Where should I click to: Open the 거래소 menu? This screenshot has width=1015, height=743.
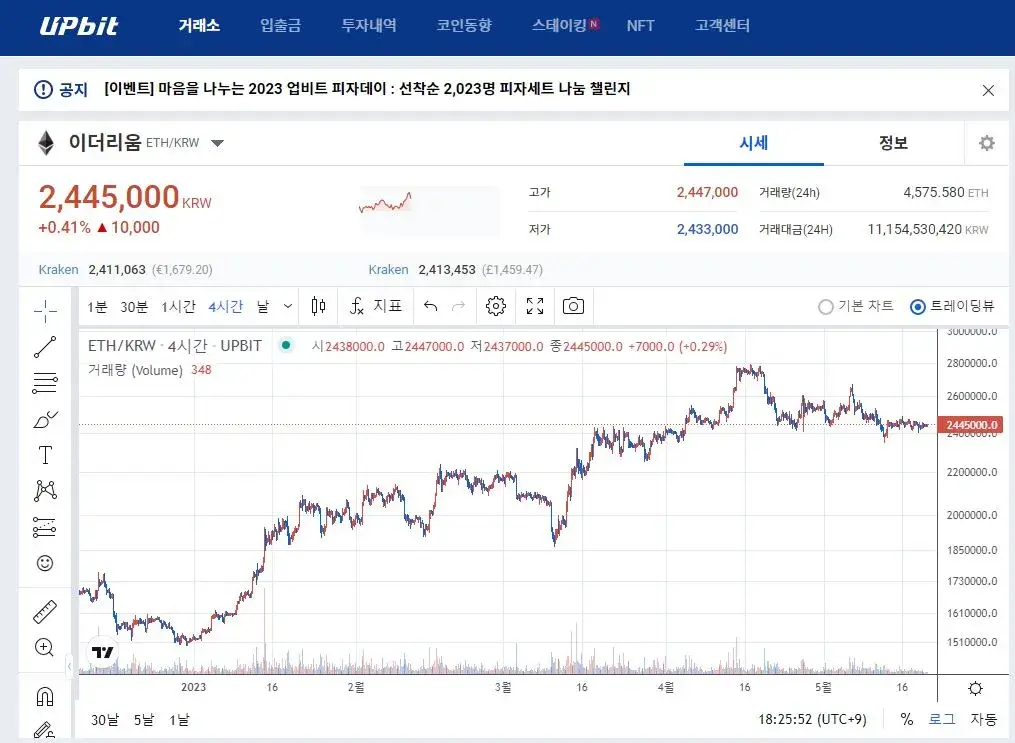(x=199, y=25)
